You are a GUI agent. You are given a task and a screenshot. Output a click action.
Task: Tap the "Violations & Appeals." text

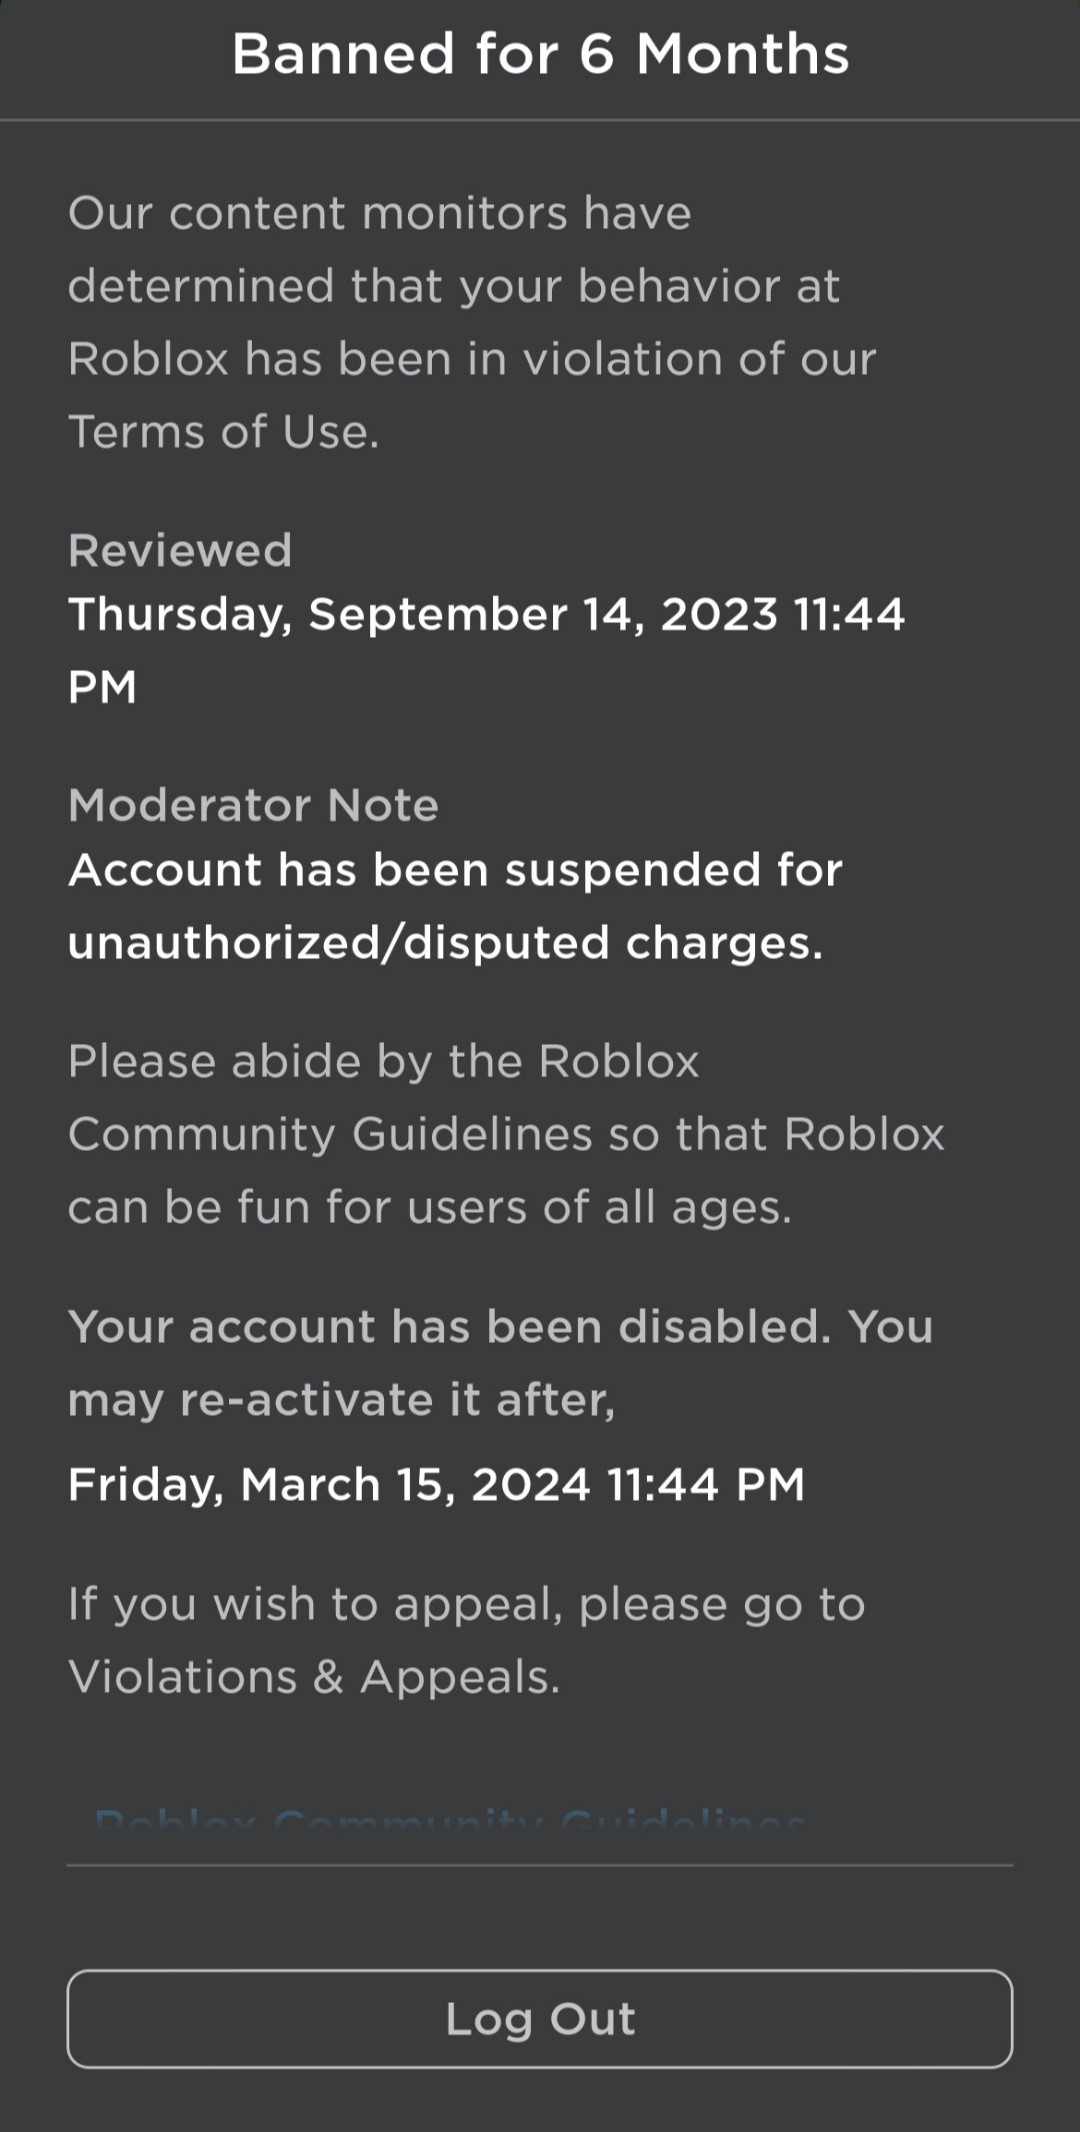[314, 1677]
